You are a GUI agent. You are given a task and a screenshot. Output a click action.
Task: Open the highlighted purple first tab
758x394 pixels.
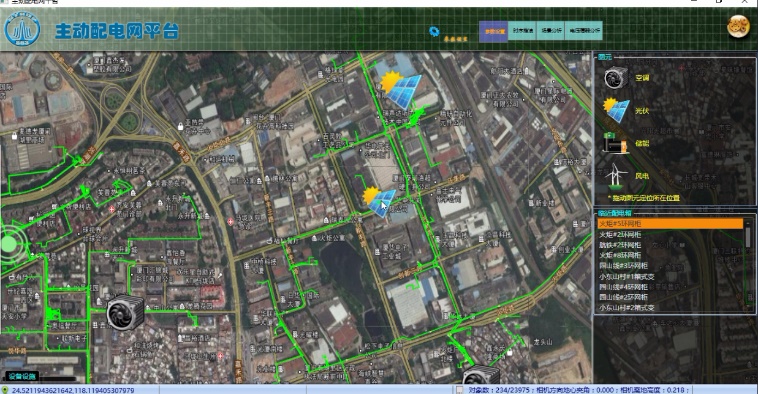494,31
